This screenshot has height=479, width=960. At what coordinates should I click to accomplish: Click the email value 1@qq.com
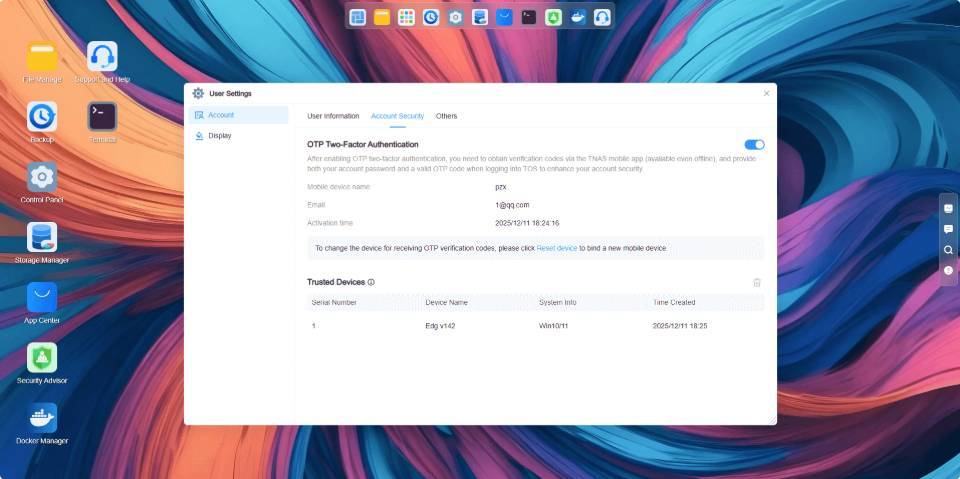tap(512, 205)
